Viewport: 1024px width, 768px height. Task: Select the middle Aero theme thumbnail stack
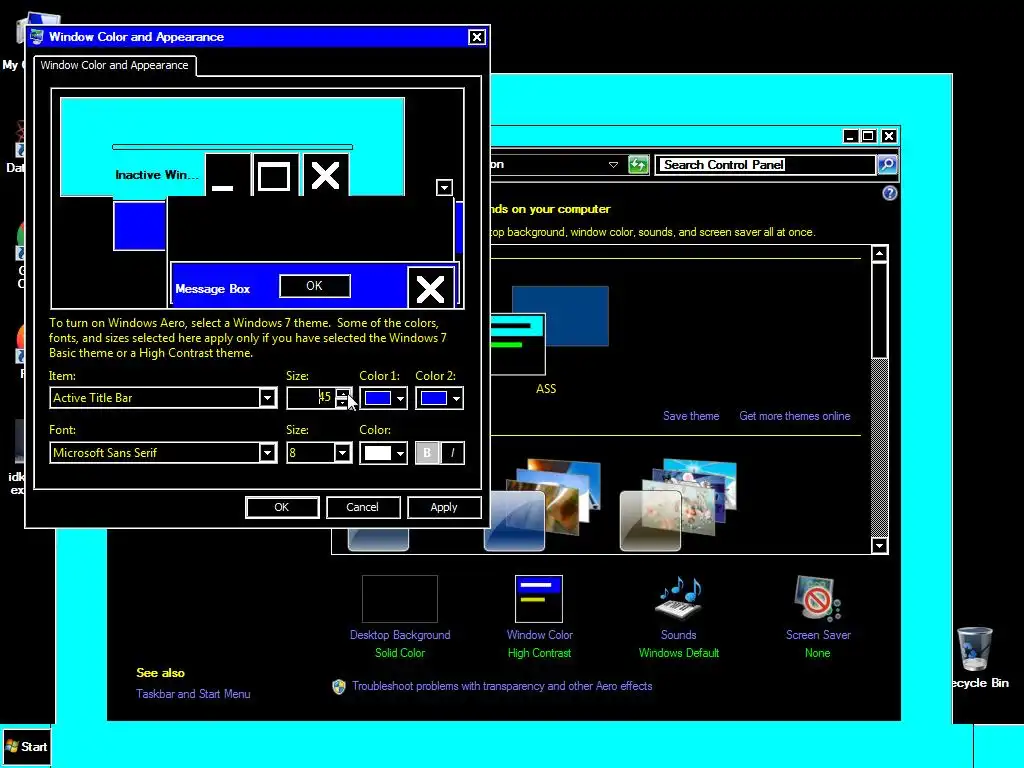pyautogui.click(x=542, y=504)
